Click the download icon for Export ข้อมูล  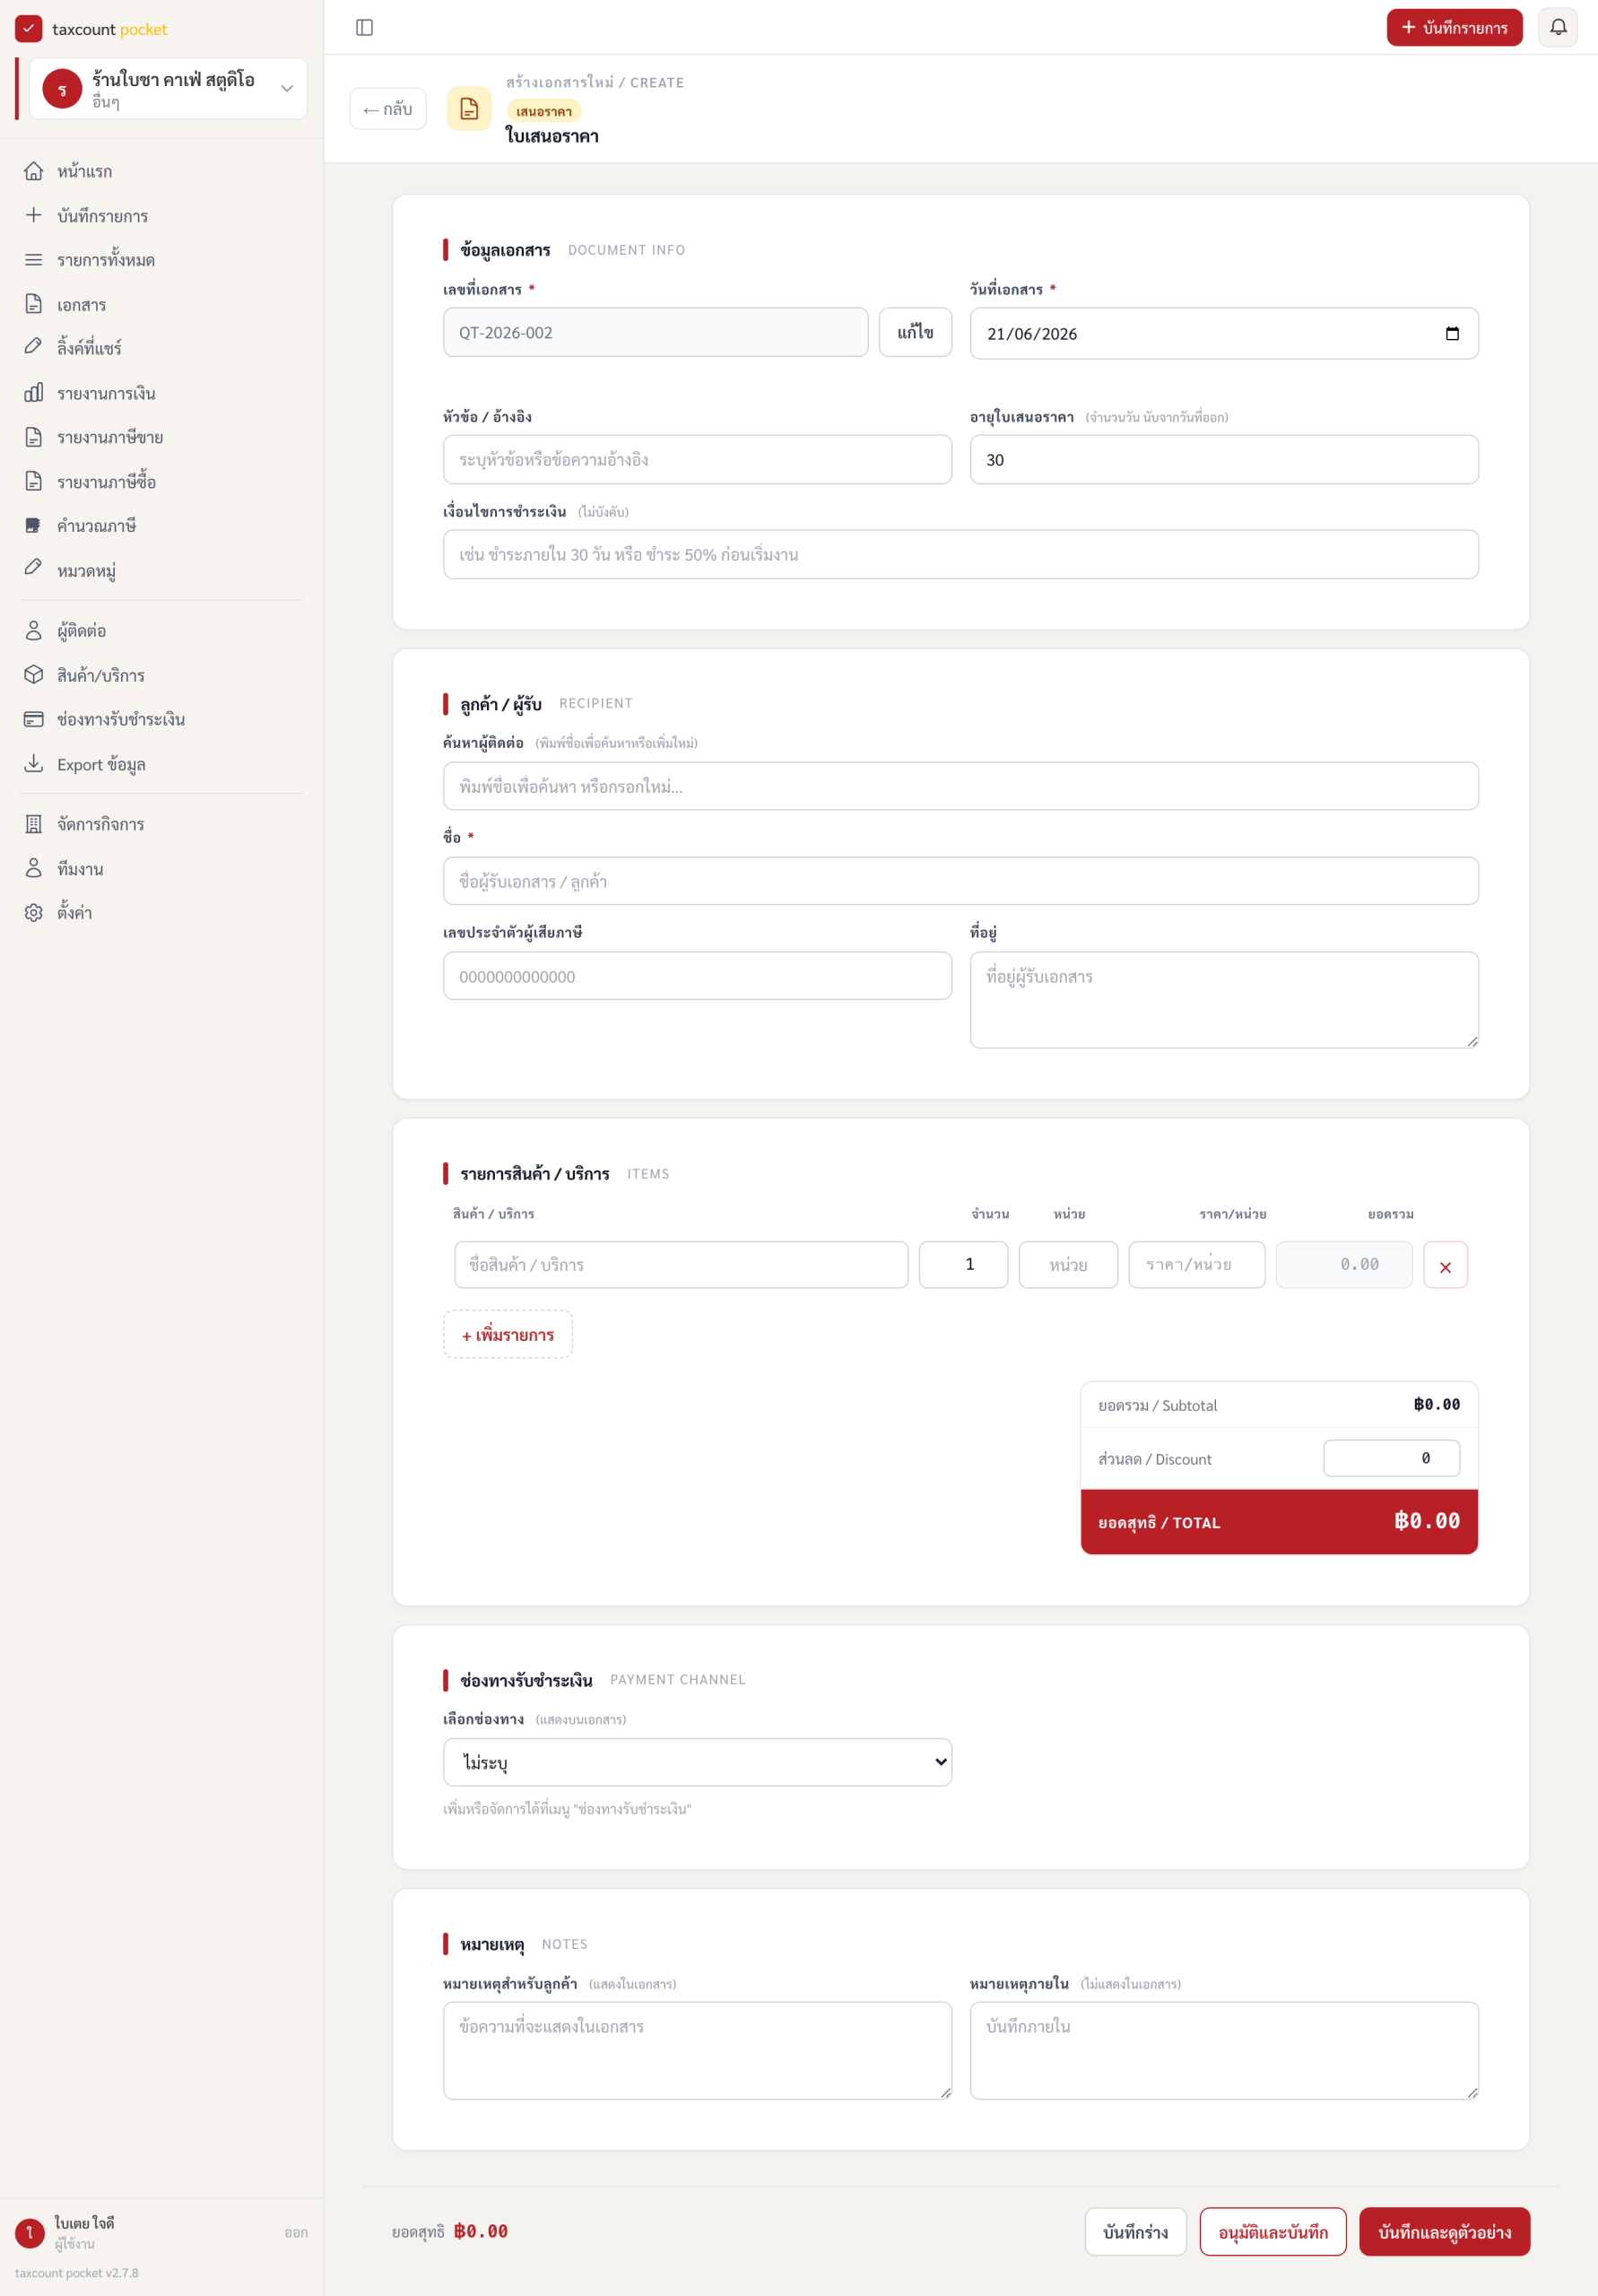34,763
